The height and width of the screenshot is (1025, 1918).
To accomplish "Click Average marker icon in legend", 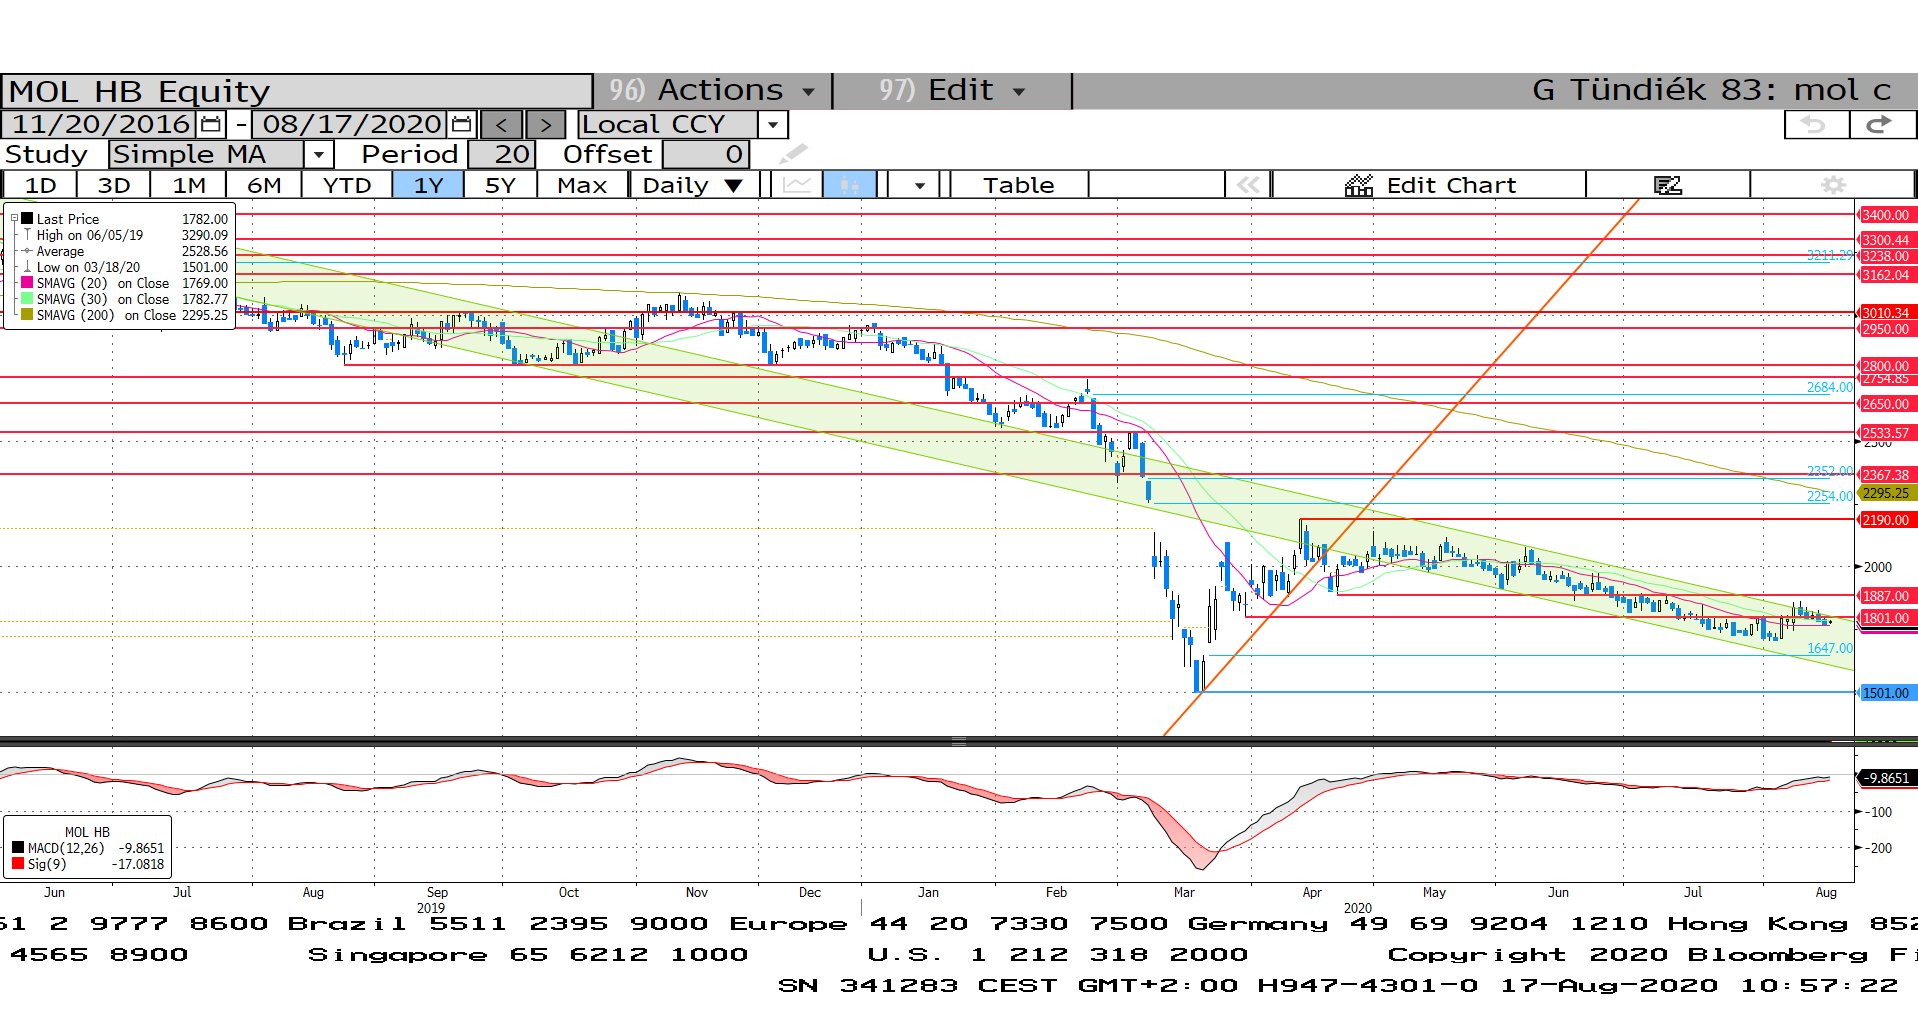I will pos(27,251).
